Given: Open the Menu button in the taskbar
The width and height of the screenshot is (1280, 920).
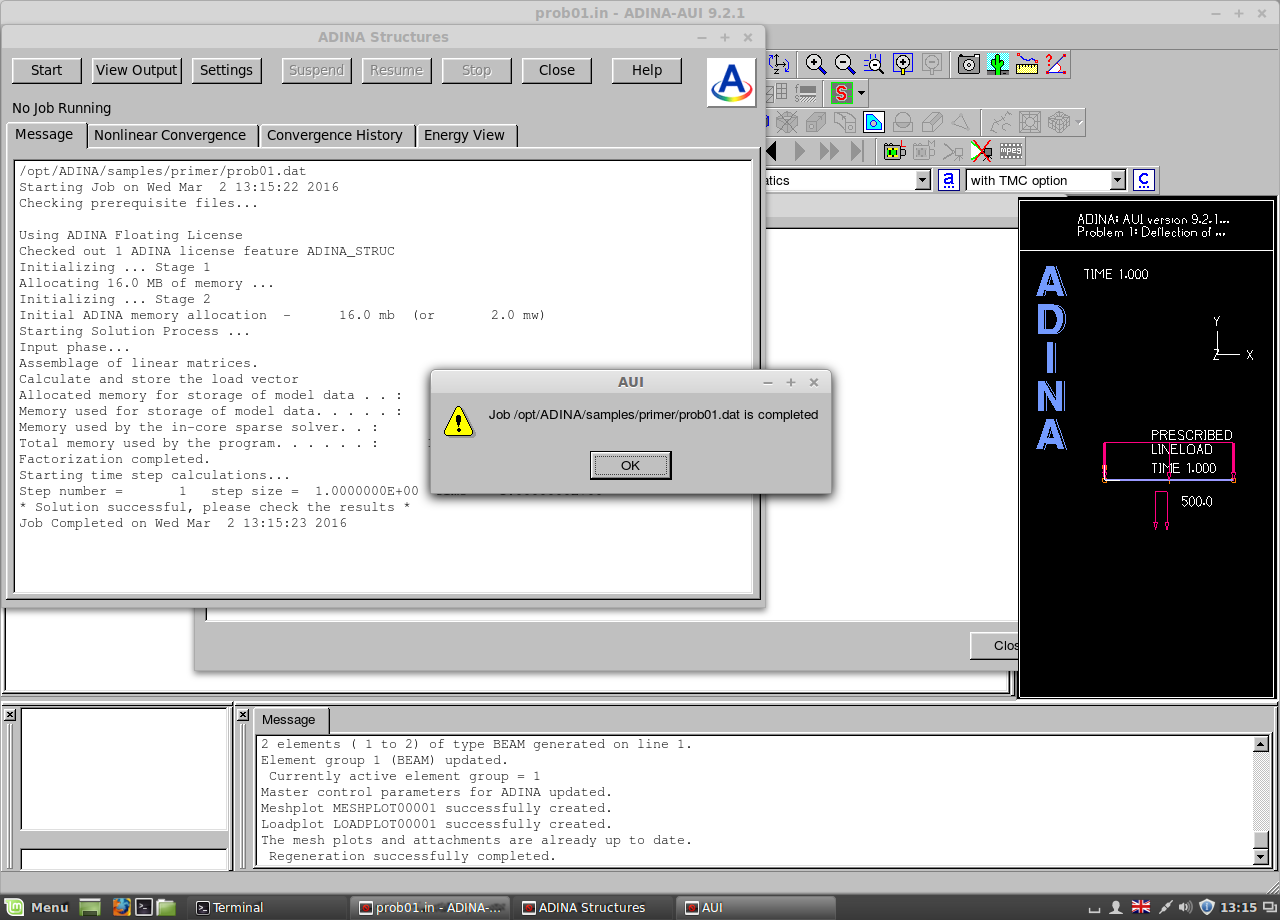Looking at the screenshot, I should tap(37, 907).
